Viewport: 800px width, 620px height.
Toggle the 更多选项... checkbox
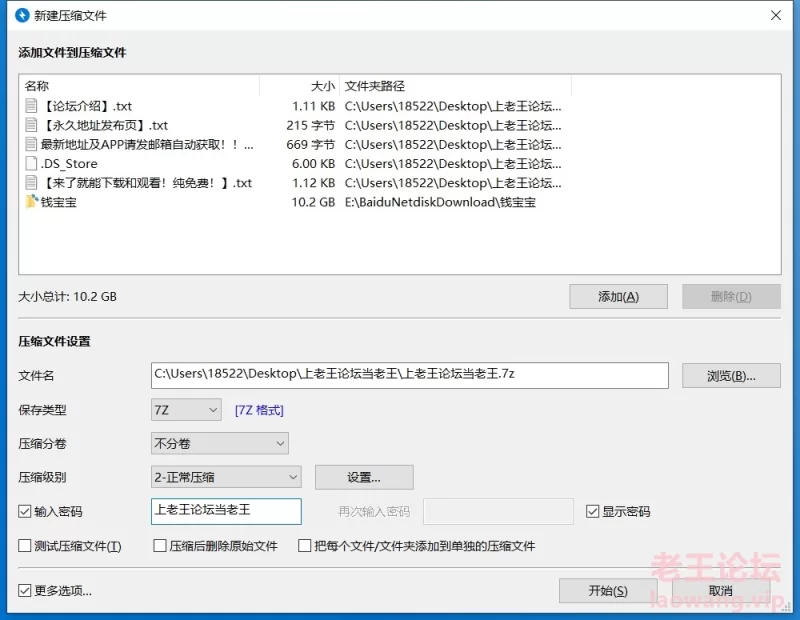click(24, 591)
